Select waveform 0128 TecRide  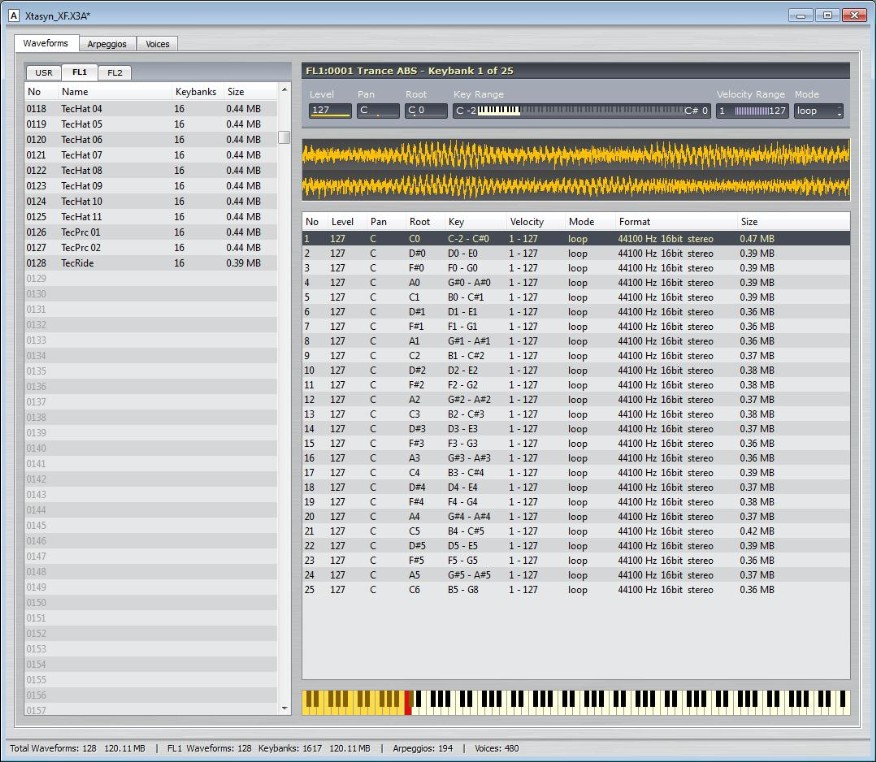click(x=151, y=263)
